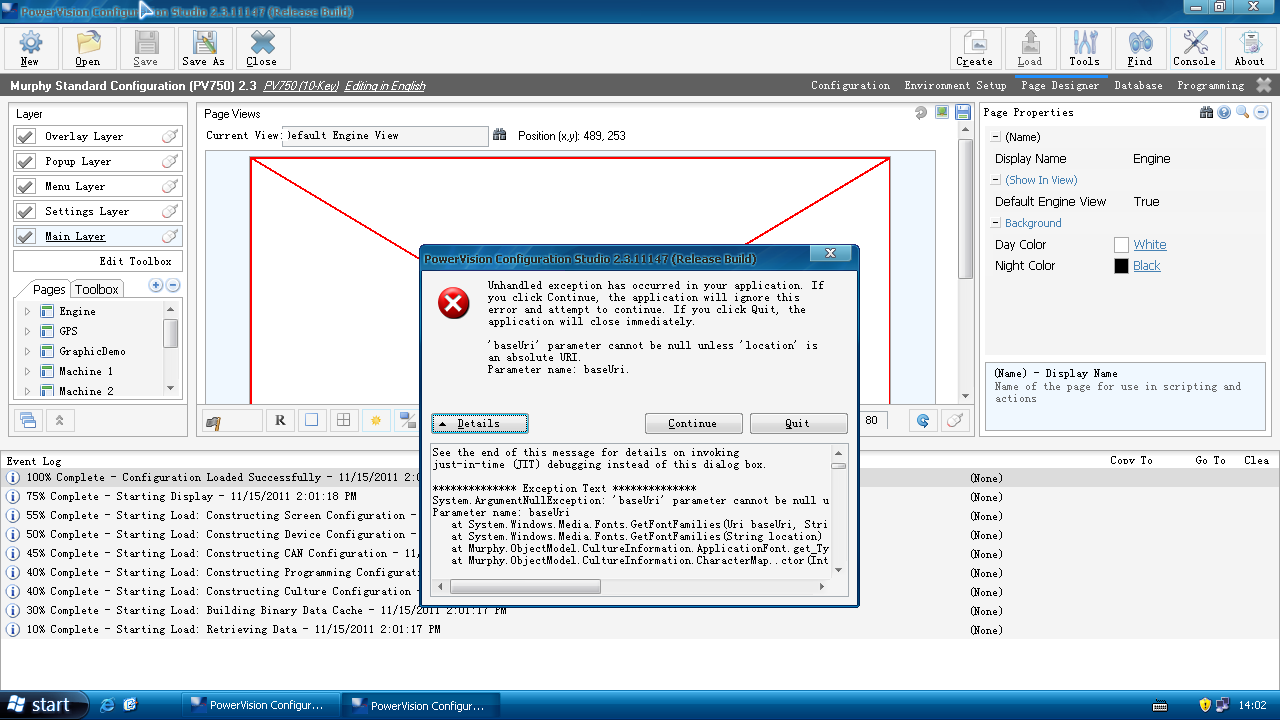The height and width of the screenshot is (720, 1280).
Task: Click the Black night color link
Action: coord(1147,266)
